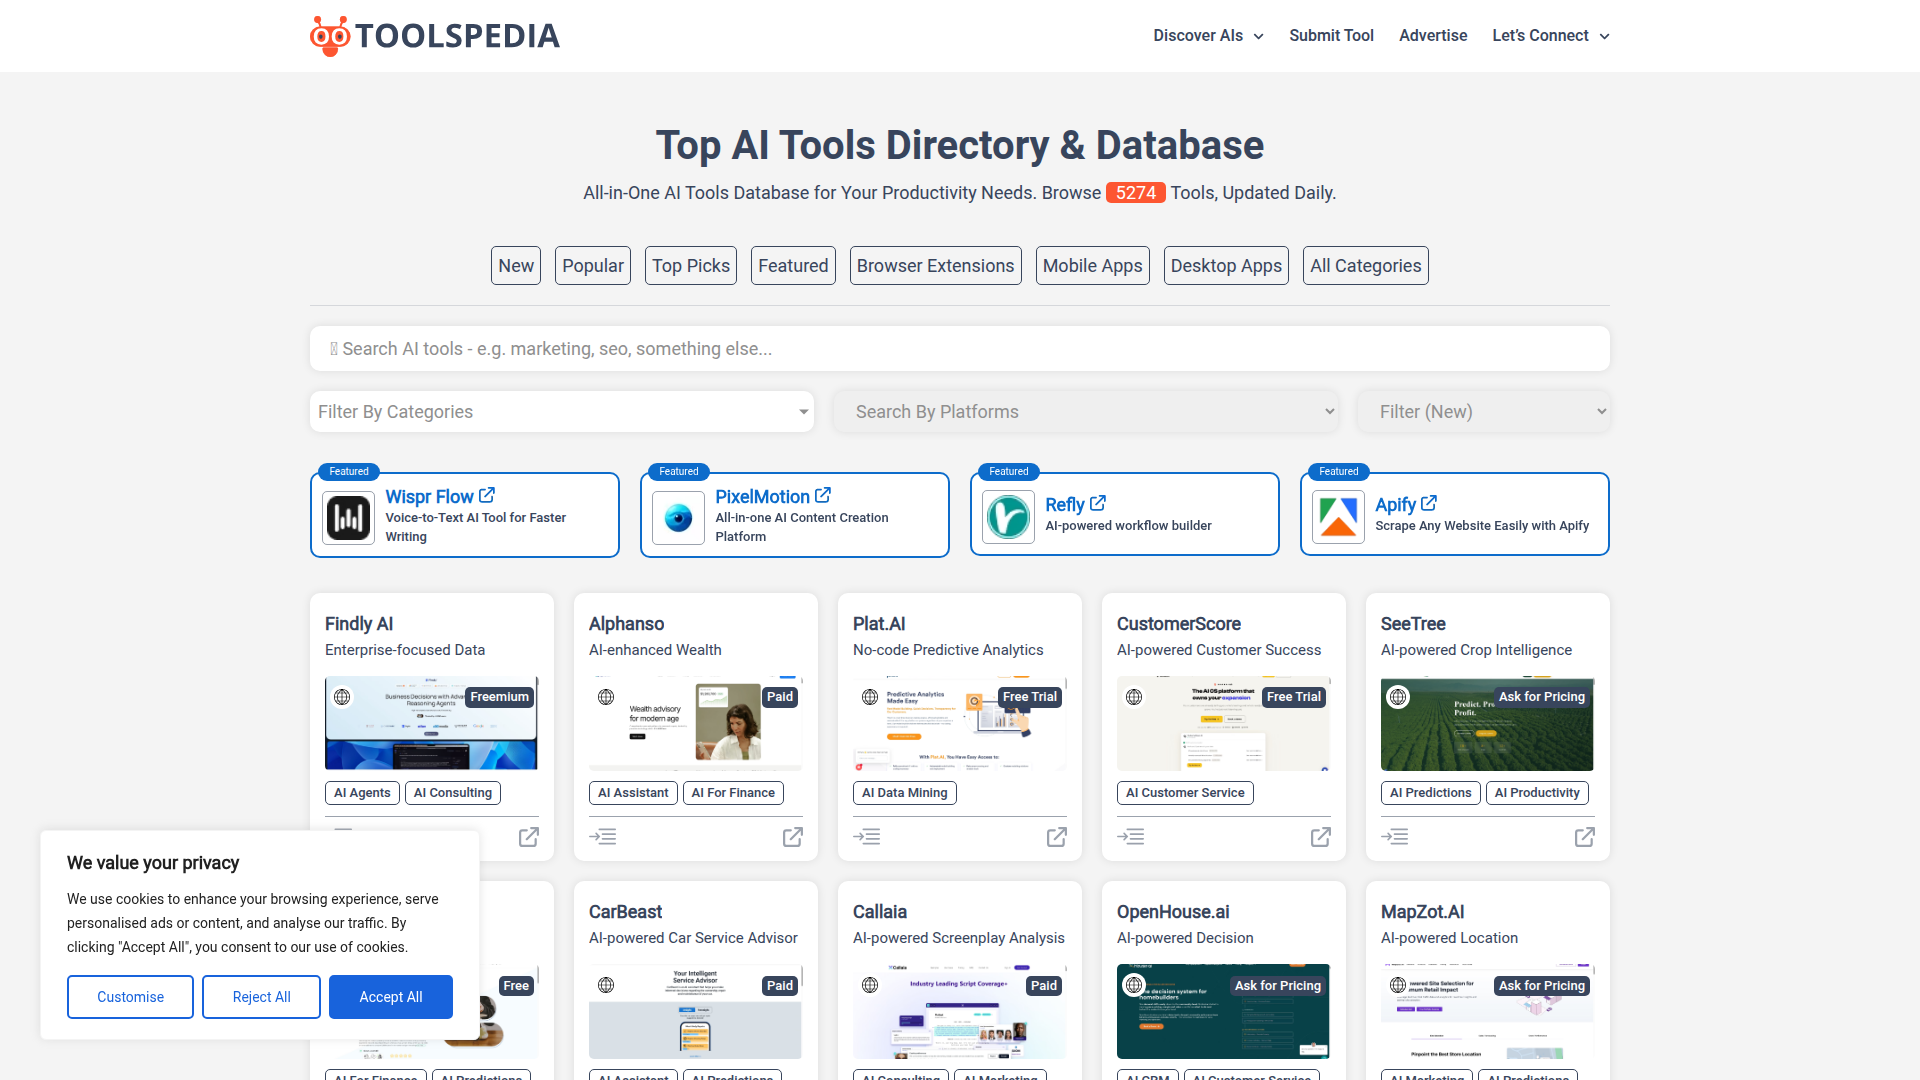Open Wispr Flow external link icon
Image resolution: width=1920 pixels, height=1080 pixels.
click(487, 495)
